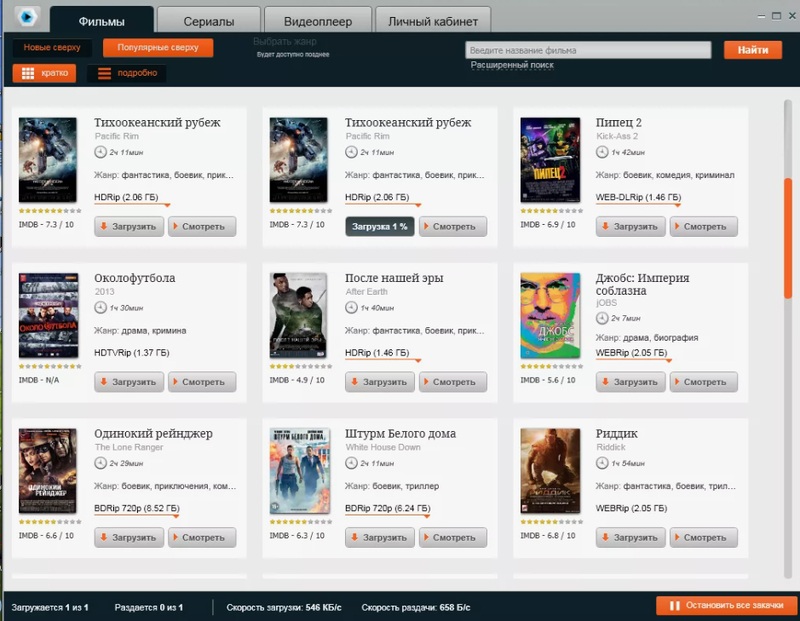Switch to the Личный кабинет tab
The height and width of the screenshot is (621, 800).
pyautogui.click(x=433, y=19)
